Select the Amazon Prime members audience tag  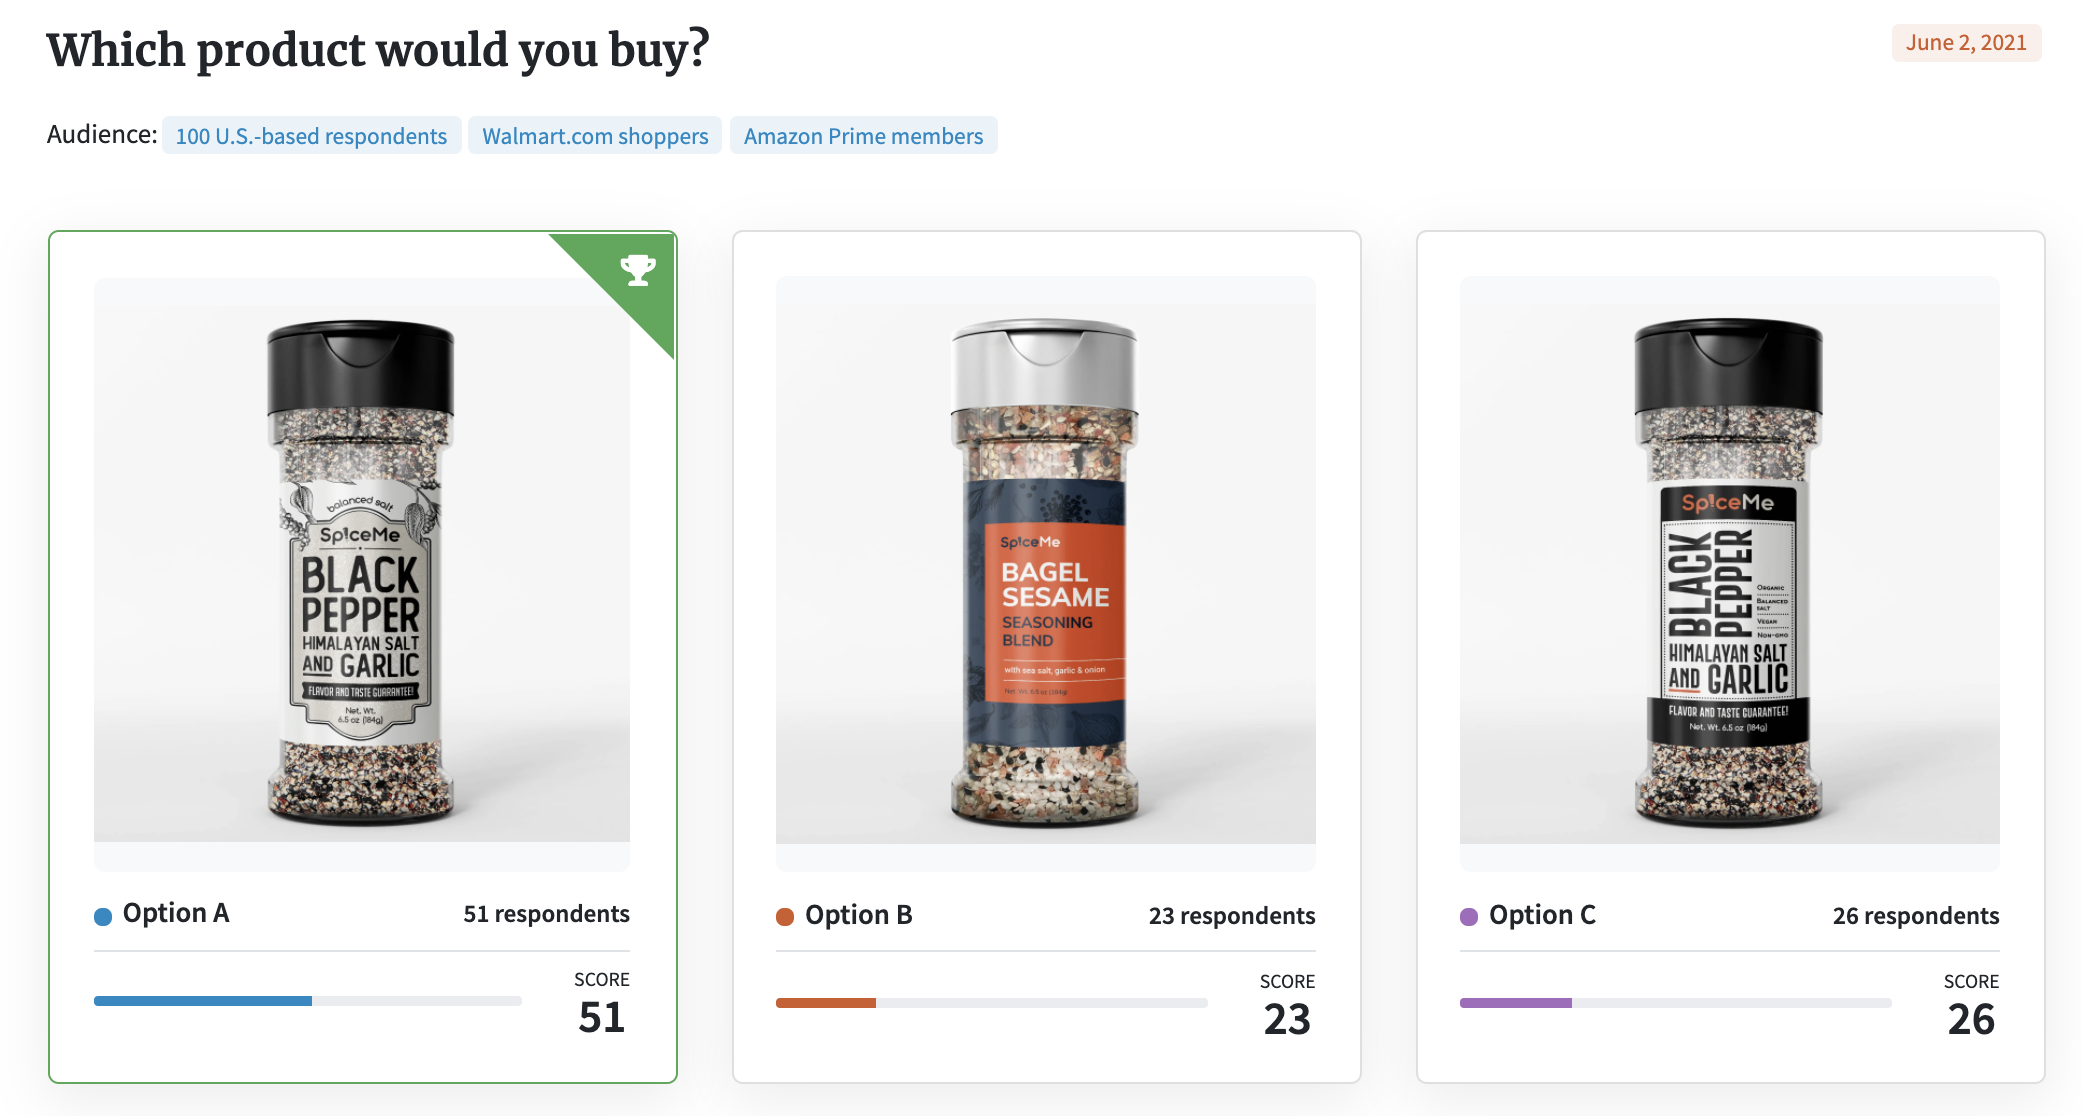pyautogui.click(x=864, y=136)
